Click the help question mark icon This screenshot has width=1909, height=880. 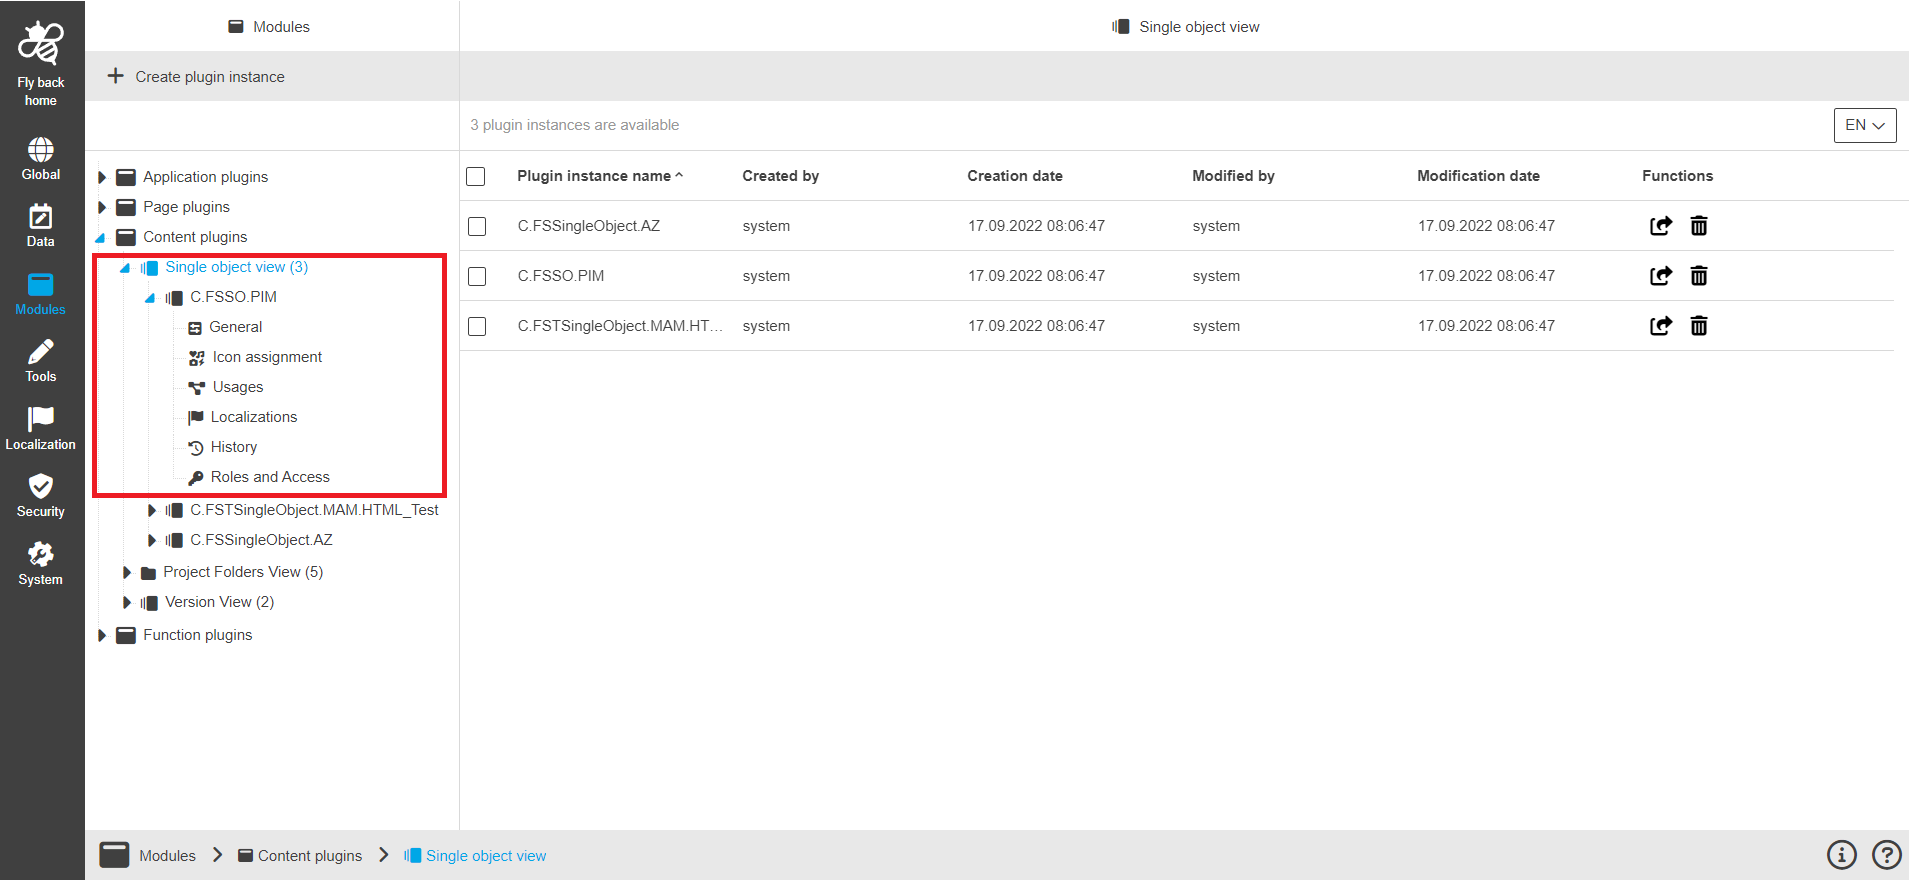click(x=1887, y=855)
